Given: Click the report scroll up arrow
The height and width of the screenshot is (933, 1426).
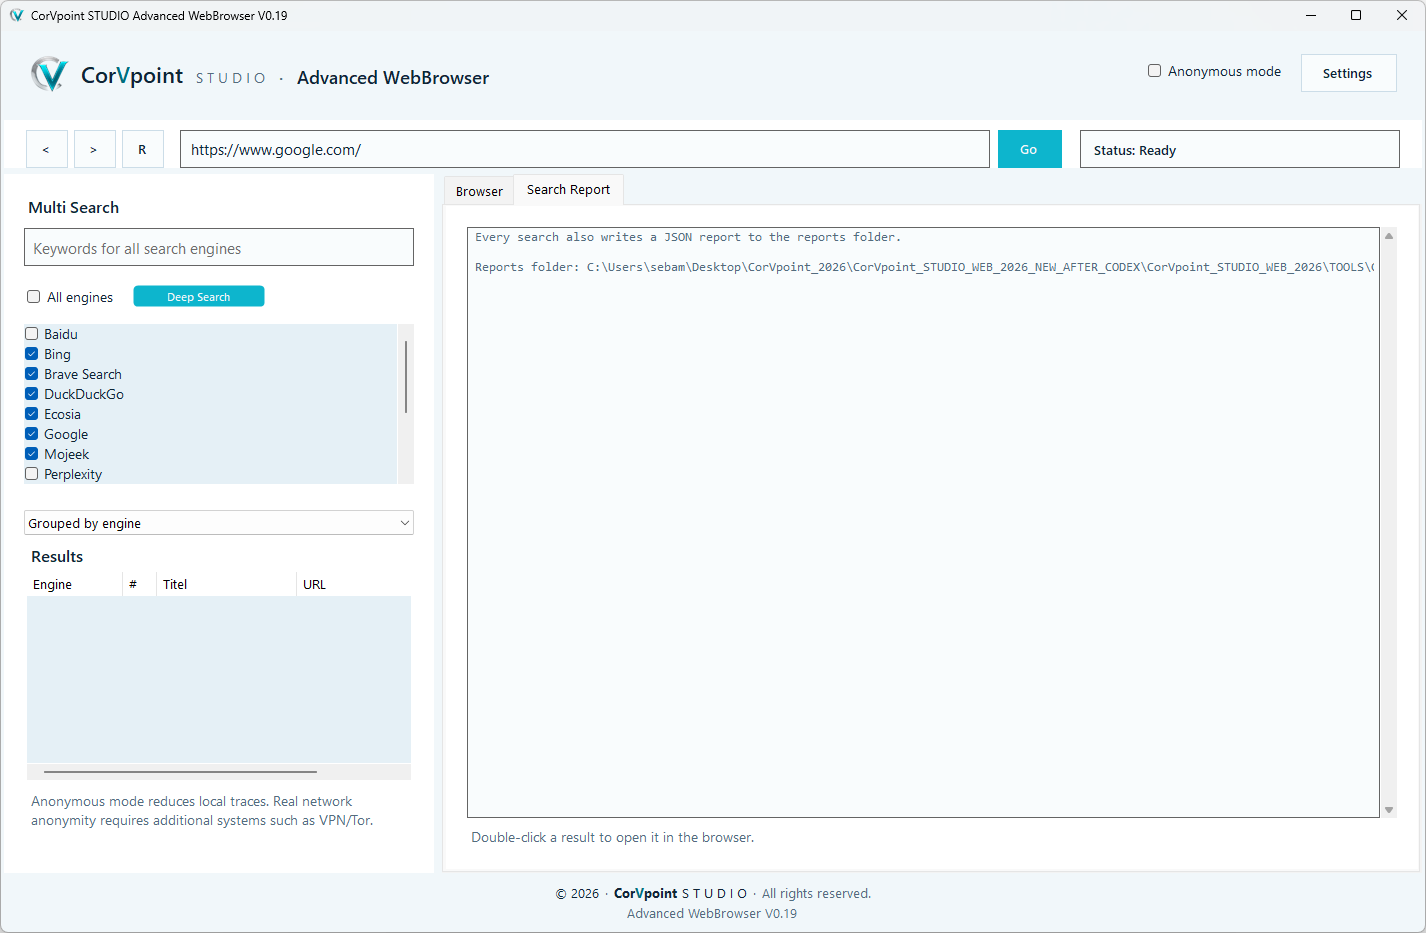Looking at the screenshot, I should coord(1388,236).
